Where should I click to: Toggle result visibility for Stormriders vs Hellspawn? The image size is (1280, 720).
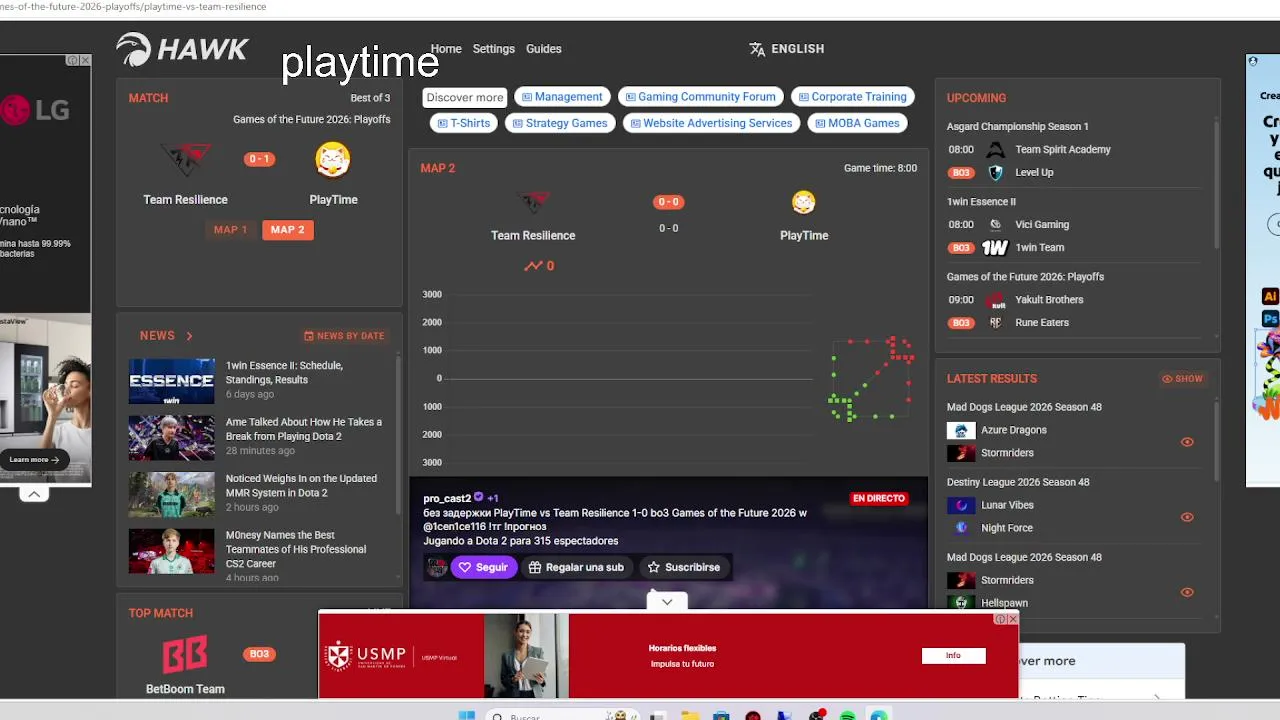1187,592
